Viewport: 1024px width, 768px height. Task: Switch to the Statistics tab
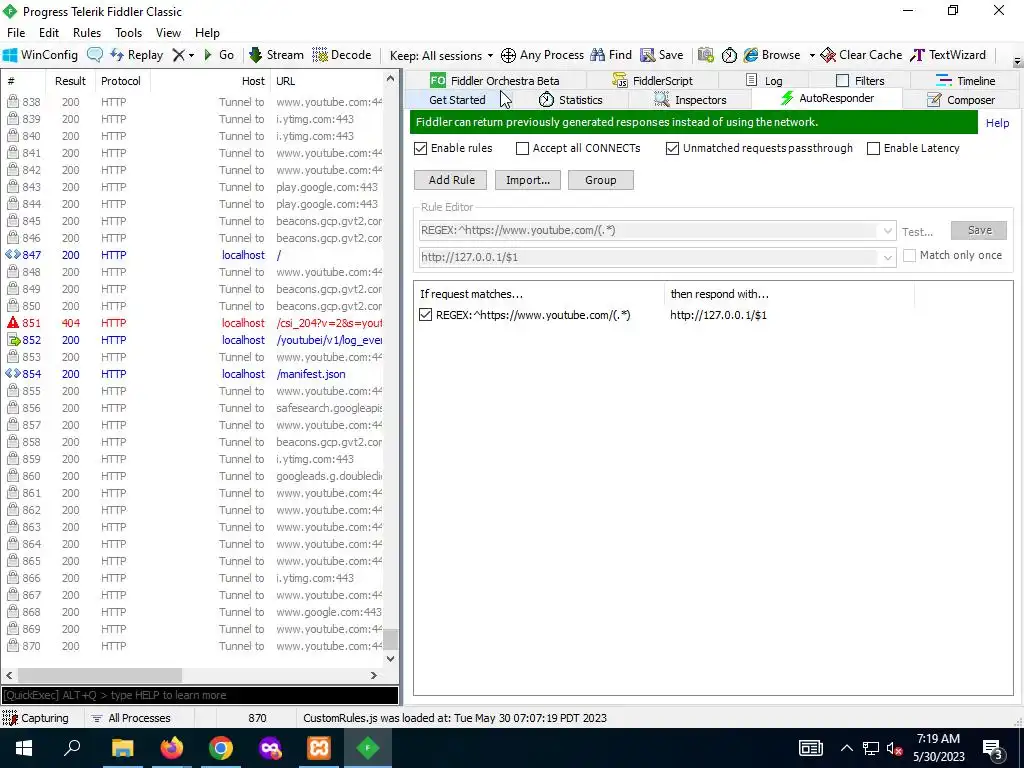pyautogui.click(x=570, y=100)
